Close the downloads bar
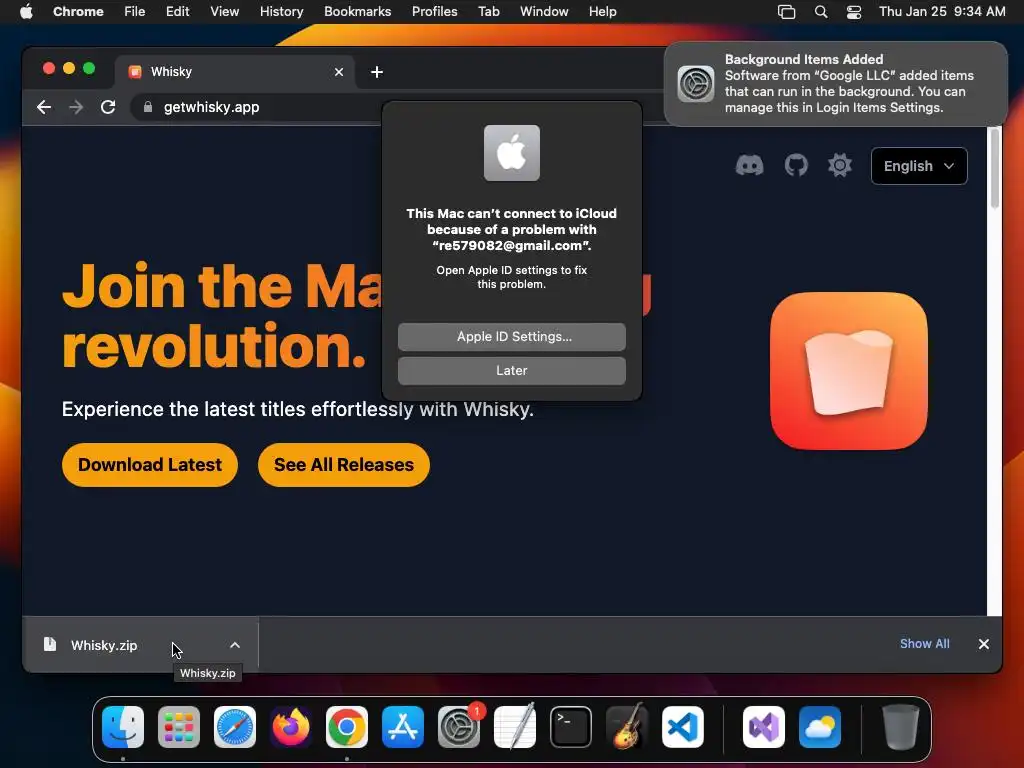 pos(984,644)
